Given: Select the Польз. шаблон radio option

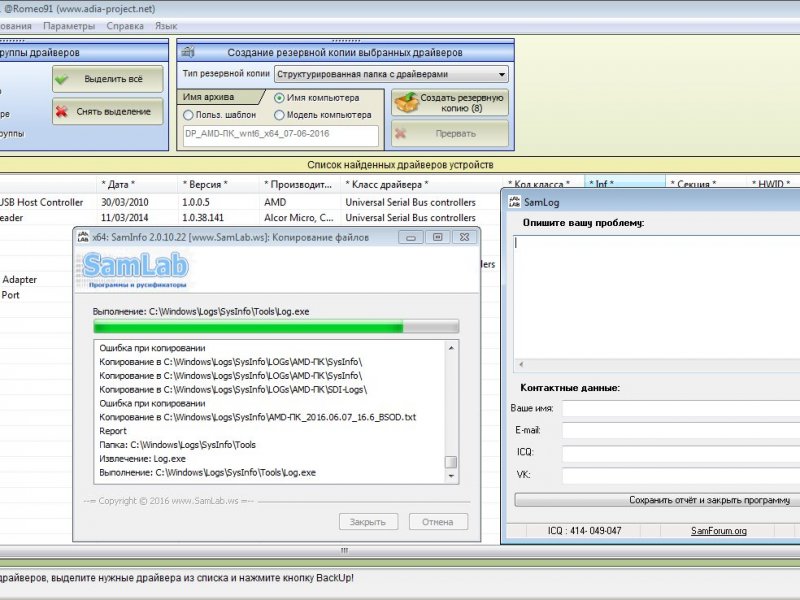Looking at the screenshot, I should (x=188, y=115).
